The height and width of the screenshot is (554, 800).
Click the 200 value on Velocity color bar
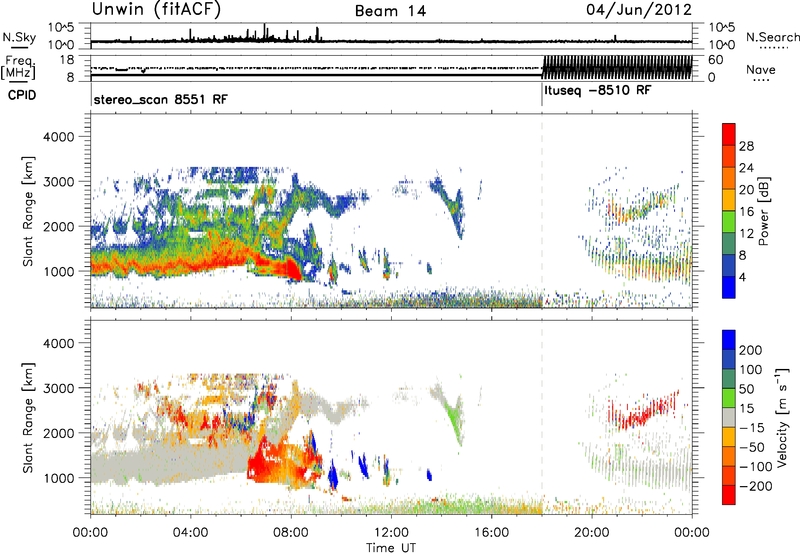click(x=751, y=350)
